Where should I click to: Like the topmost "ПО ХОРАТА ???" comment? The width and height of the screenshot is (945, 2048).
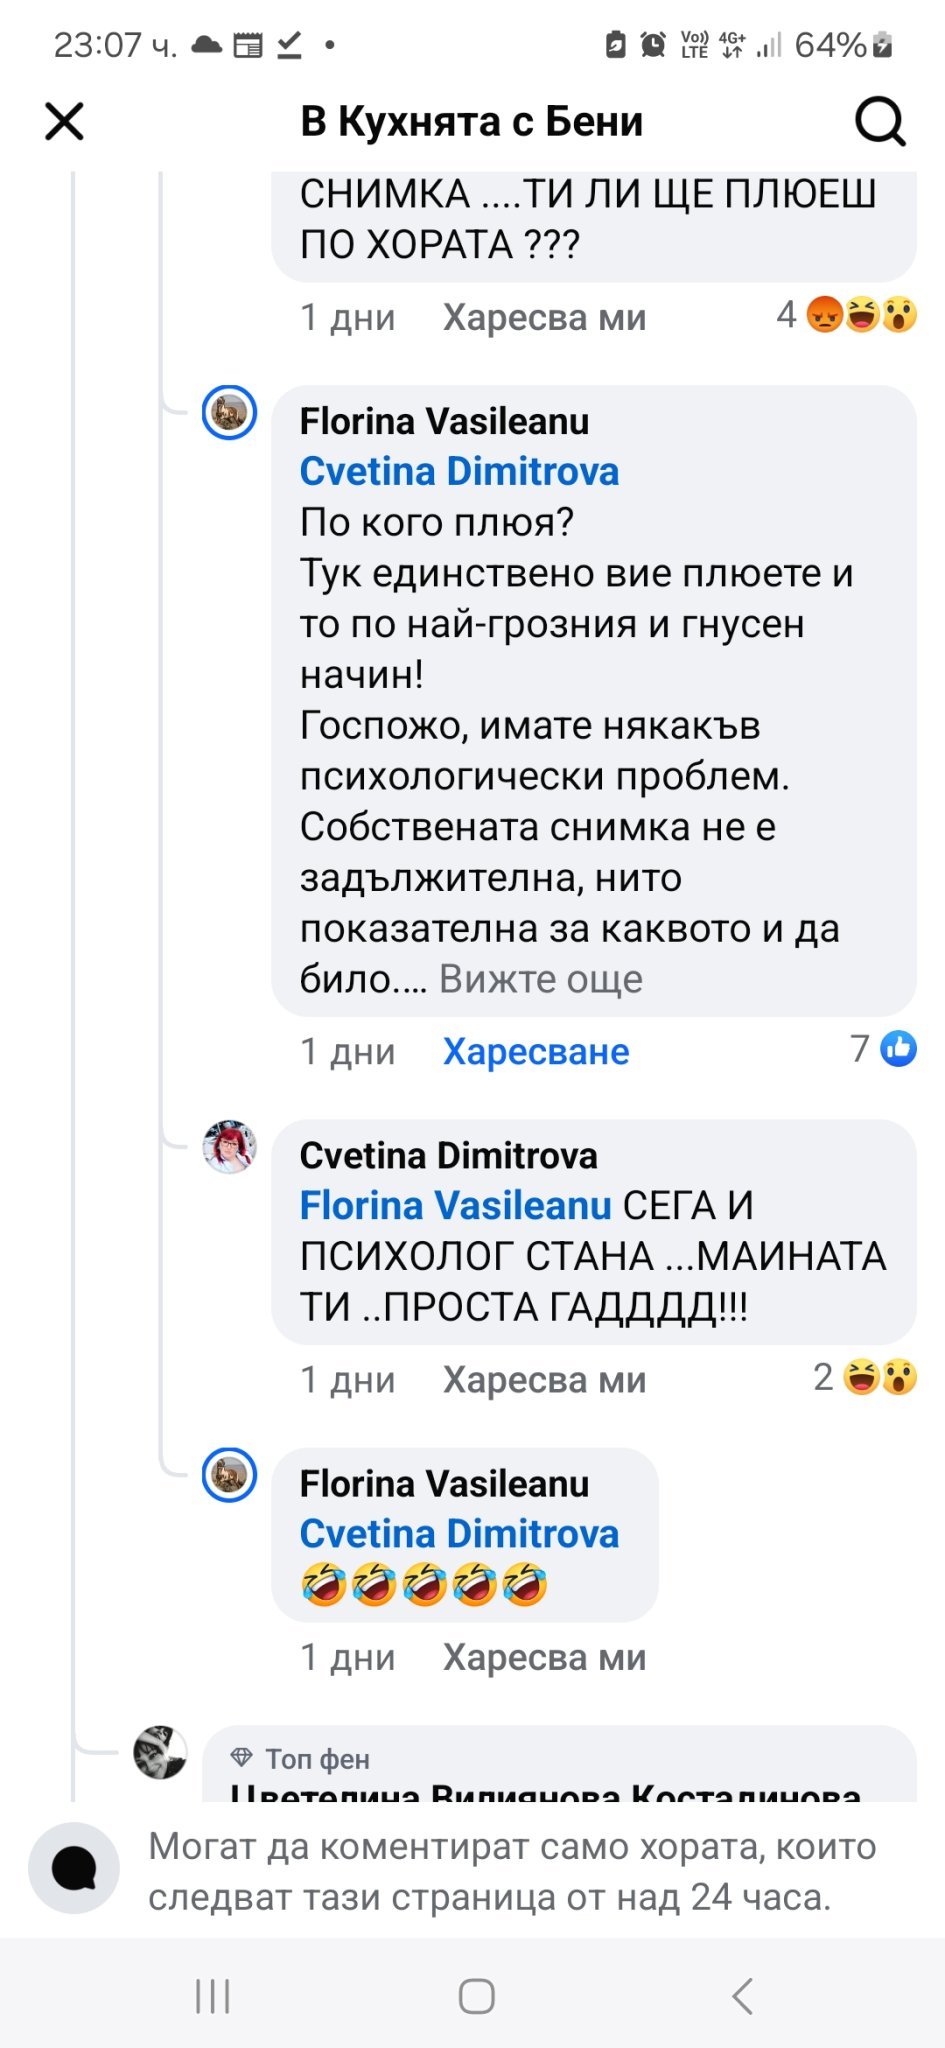click(x=544, y=318)
